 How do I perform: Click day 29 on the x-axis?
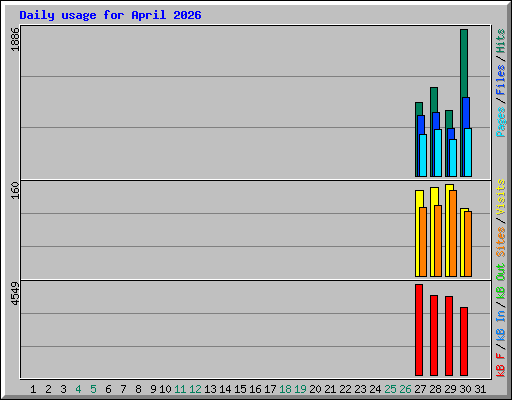(450, 389)
